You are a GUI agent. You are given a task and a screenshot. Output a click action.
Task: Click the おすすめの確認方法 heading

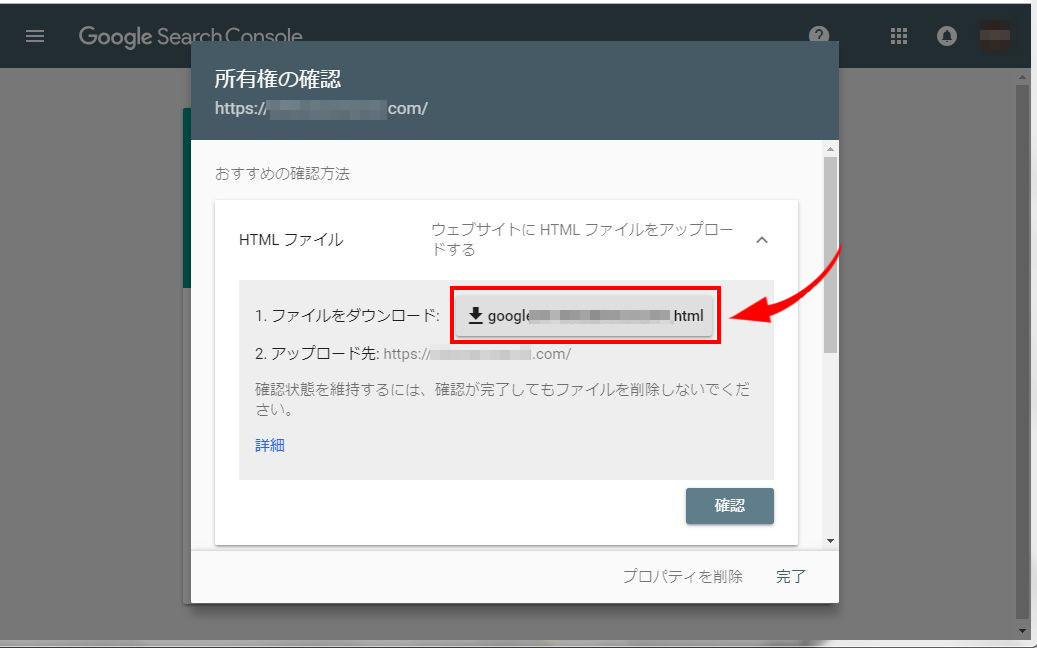(282, 174)
